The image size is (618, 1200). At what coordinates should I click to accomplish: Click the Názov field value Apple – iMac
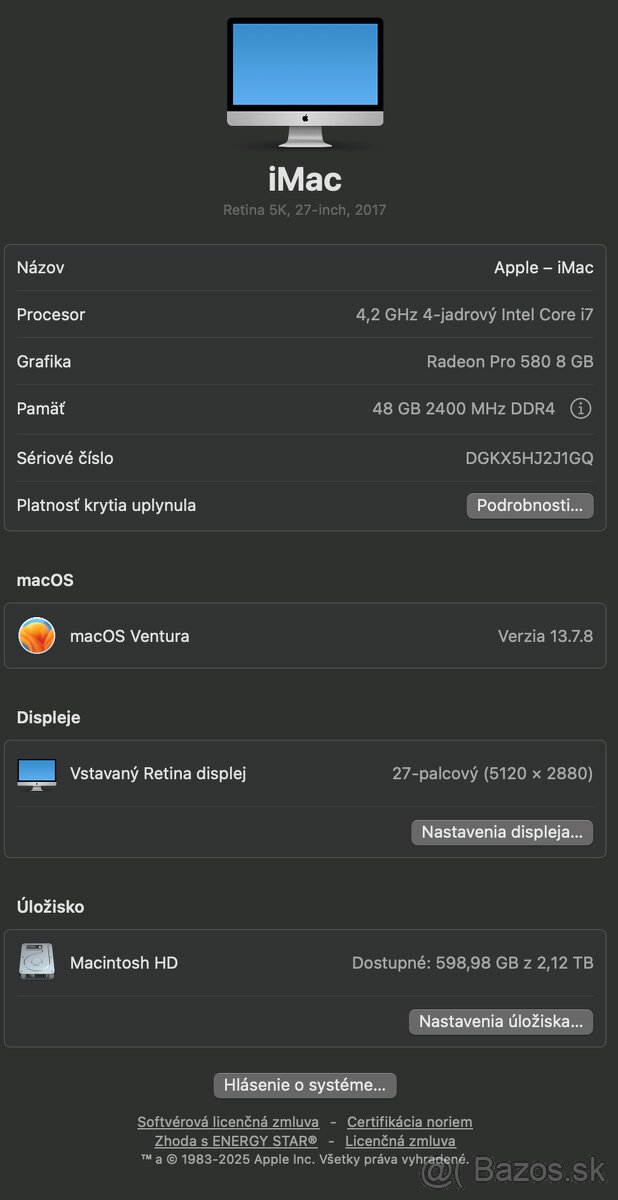[543, 267]
